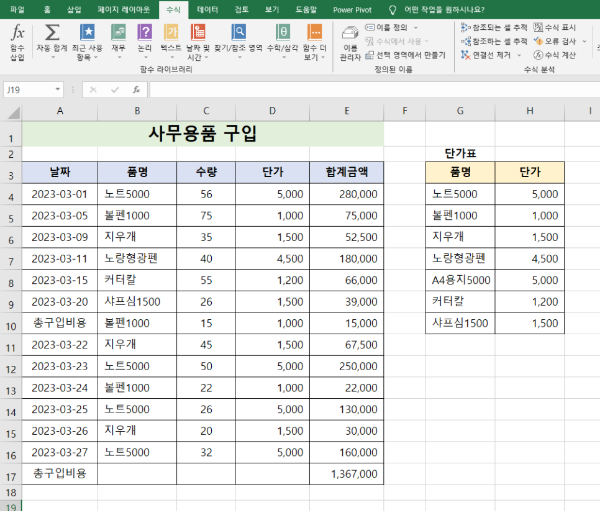Switch to the Review (검토) tab
The image size is (600, 511).
[x=241, y=10]
